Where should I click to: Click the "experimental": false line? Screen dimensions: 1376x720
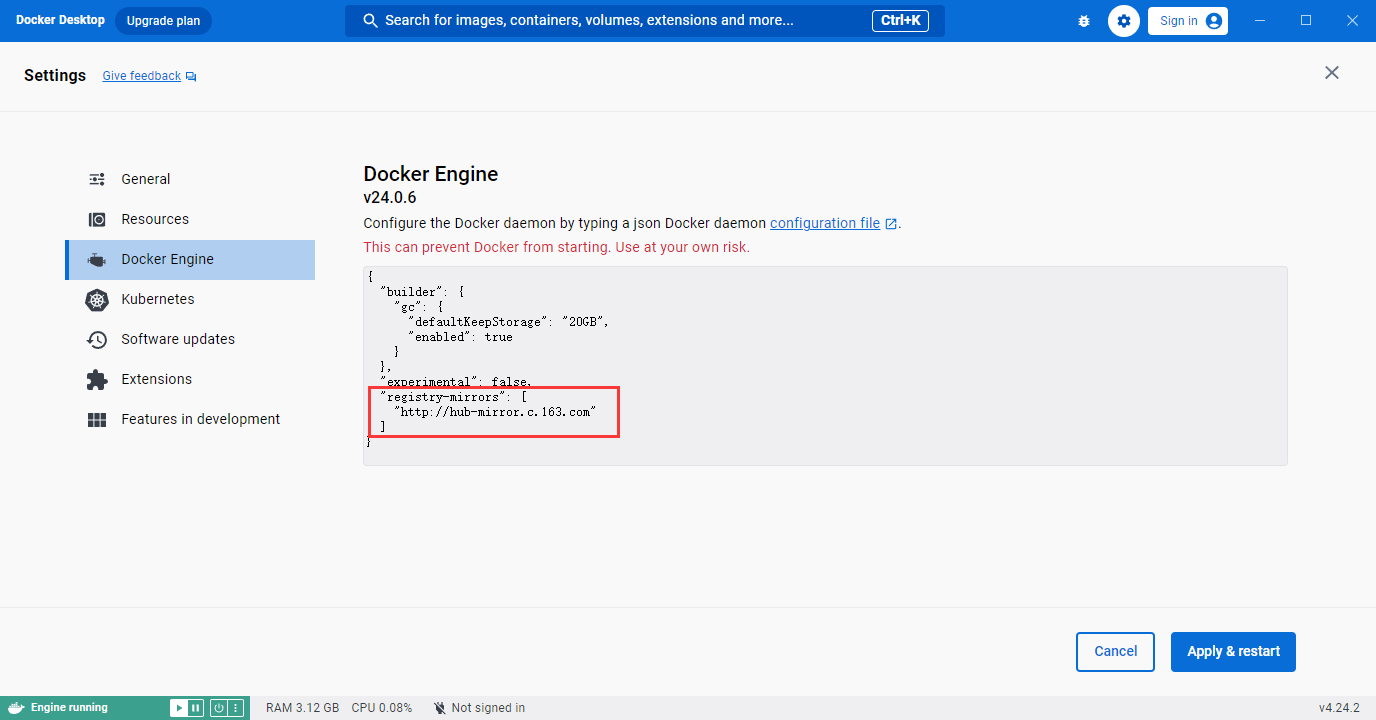456,382
